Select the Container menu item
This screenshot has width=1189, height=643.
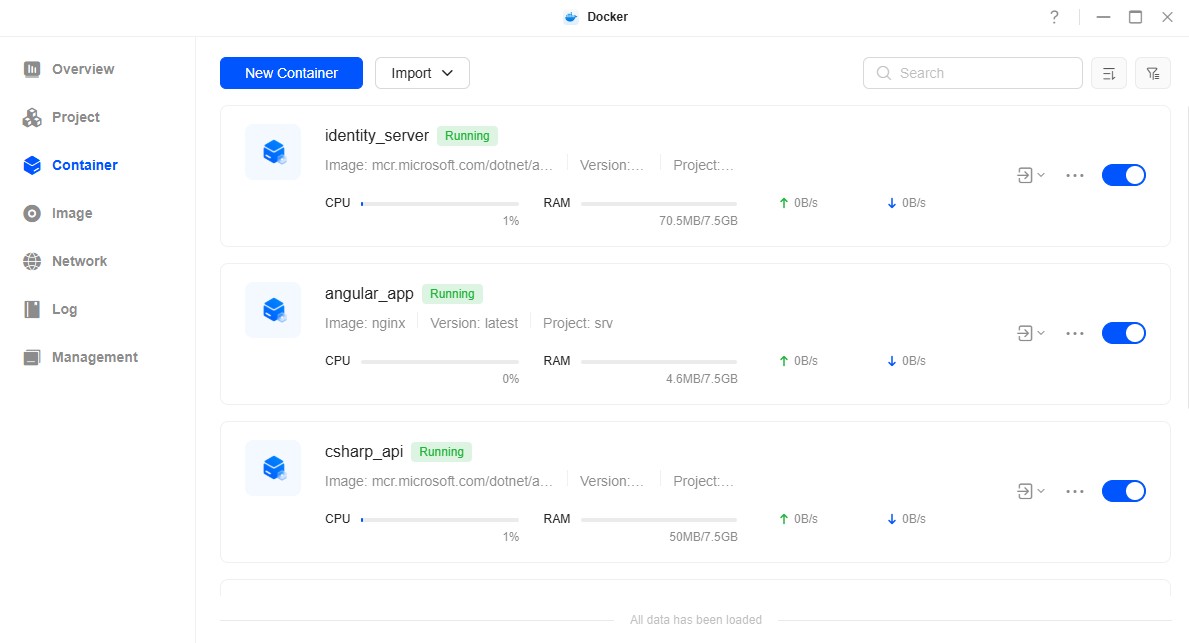pos(84,165)
